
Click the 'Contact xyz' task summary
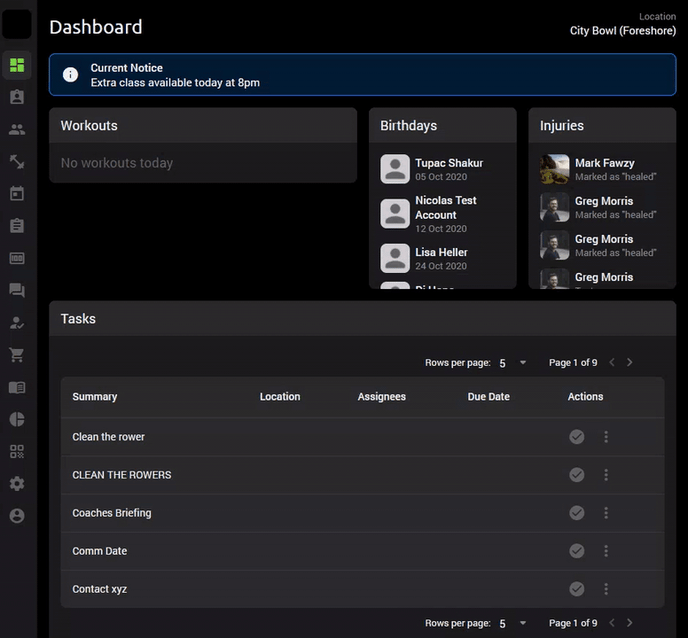tap(100, 589)
